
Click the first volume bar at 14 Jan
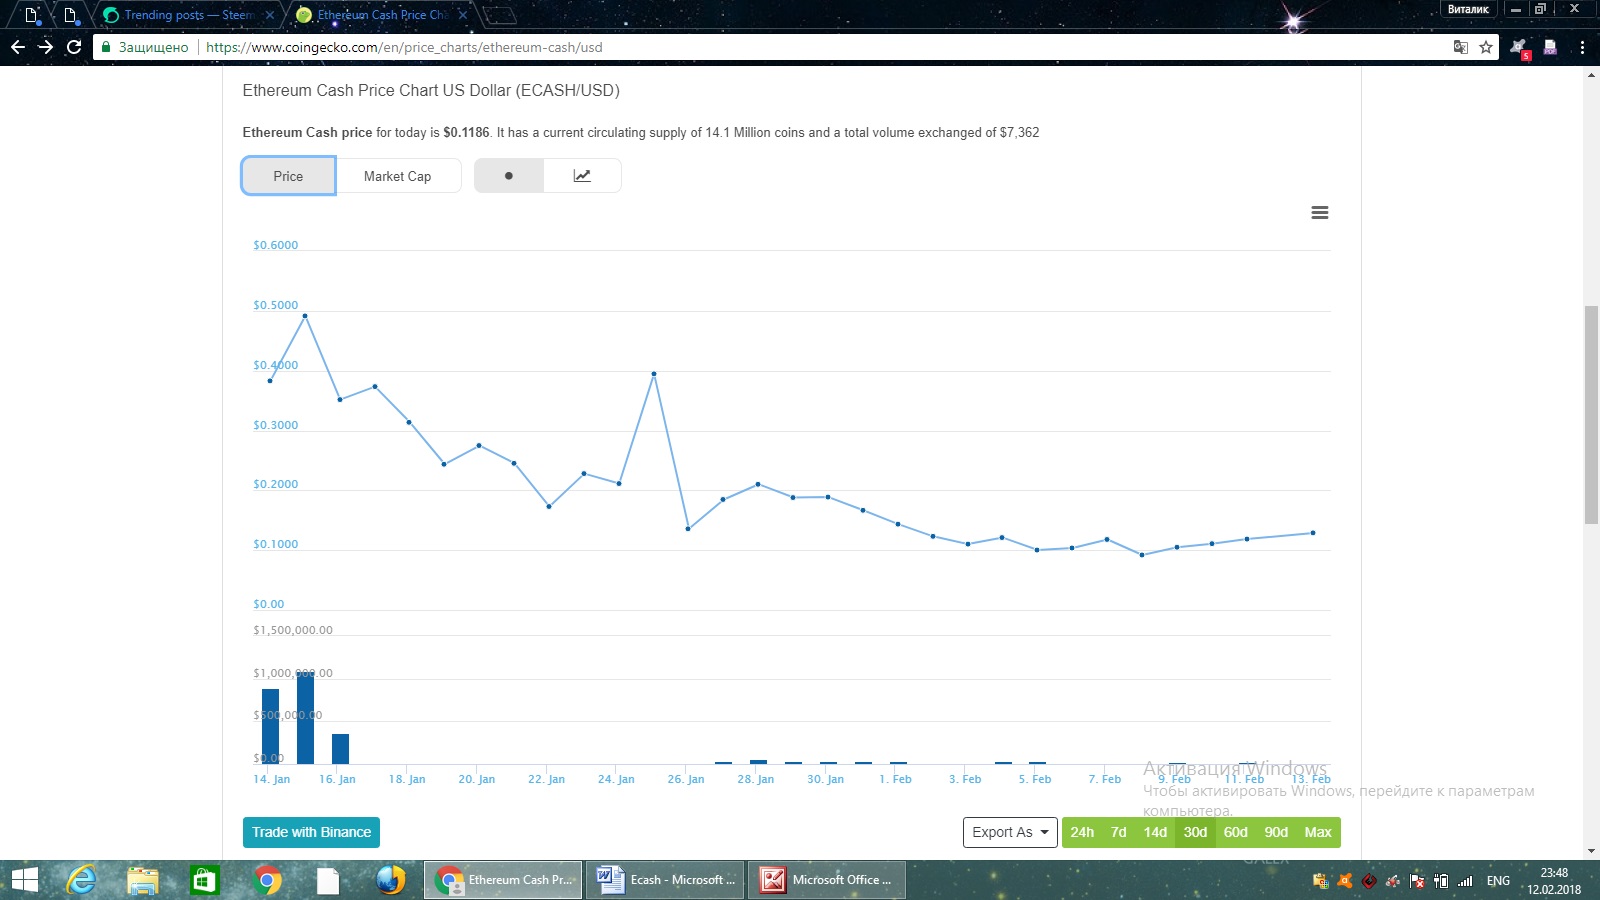[x=270, y=726]
